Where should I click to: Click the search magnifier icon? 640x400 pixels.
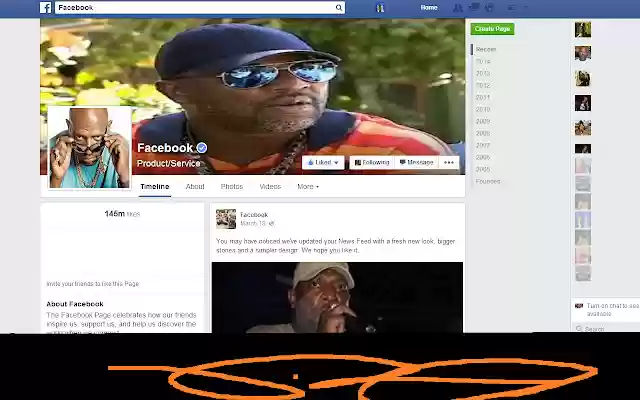pyautogui.click(x=339, y=7)
